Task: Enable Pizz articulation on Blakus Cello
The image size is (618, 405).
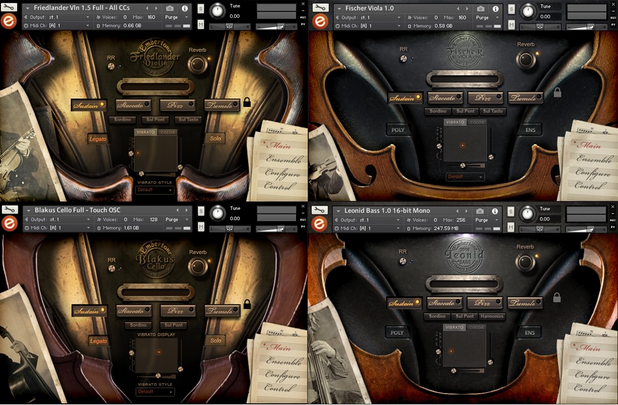Action: 178,310
